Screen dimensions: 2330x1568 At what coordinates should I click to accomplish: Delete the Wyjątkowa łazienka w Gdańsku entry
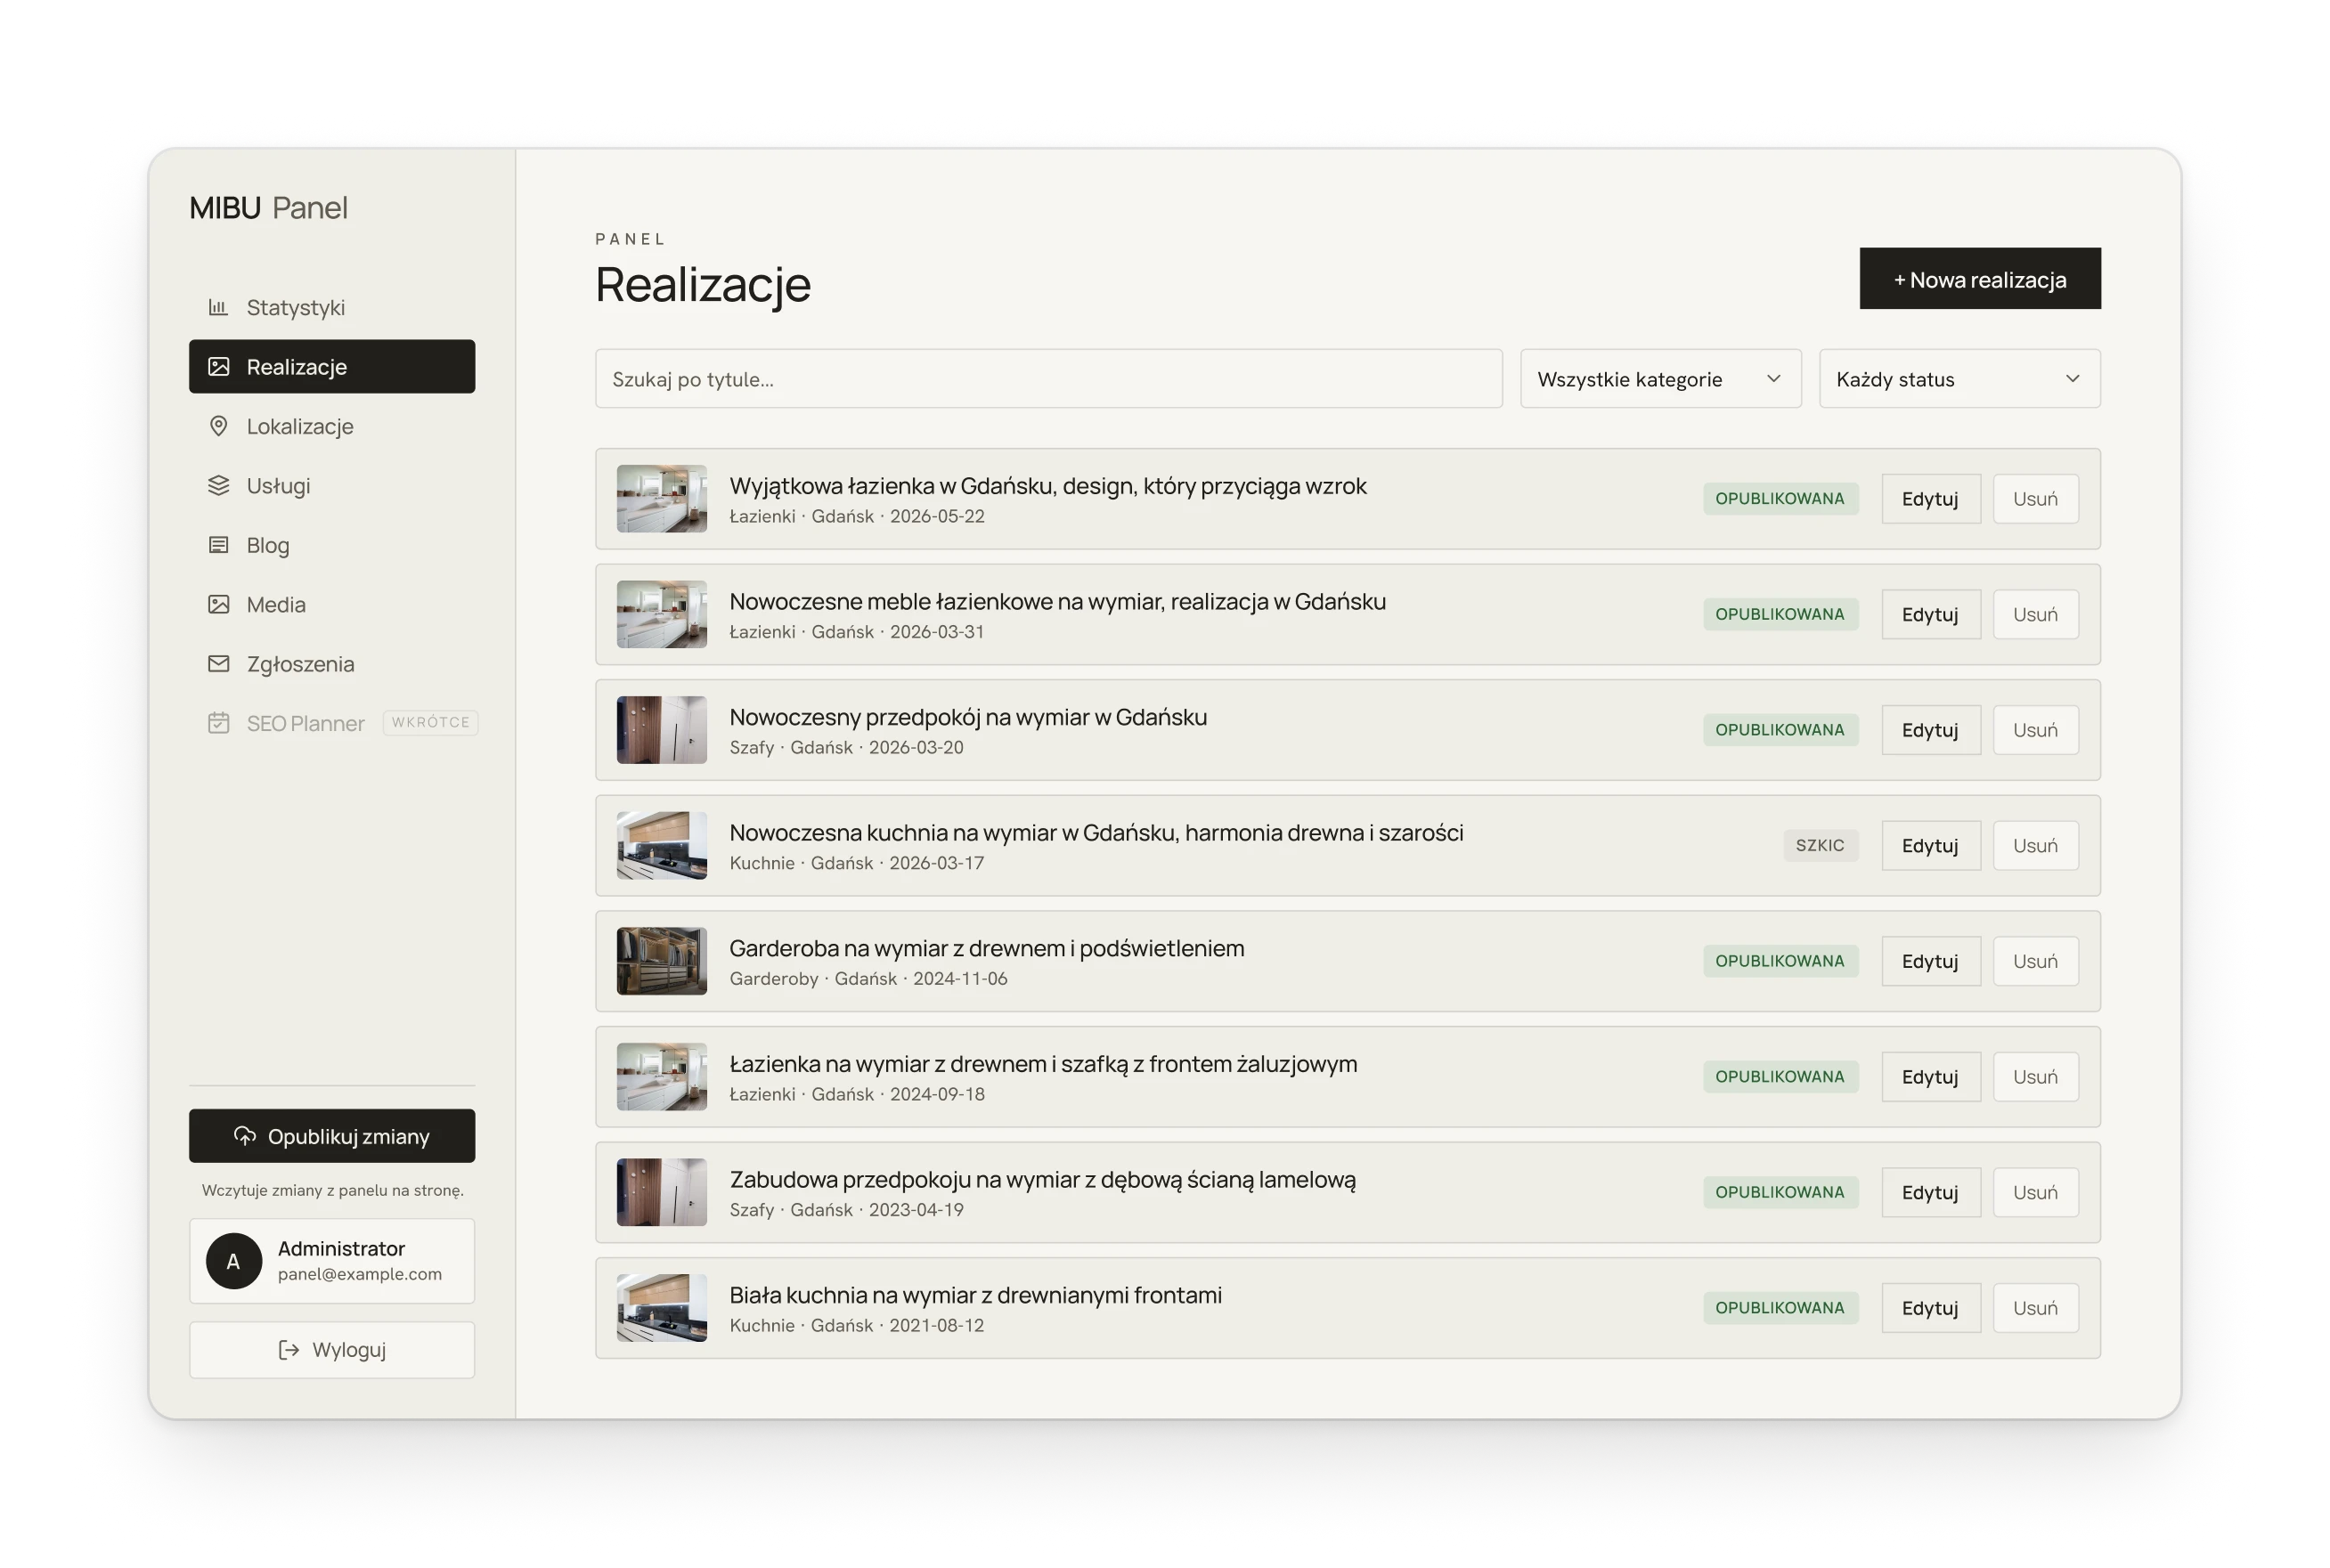pyautogui.click(x=2035, y=499)
